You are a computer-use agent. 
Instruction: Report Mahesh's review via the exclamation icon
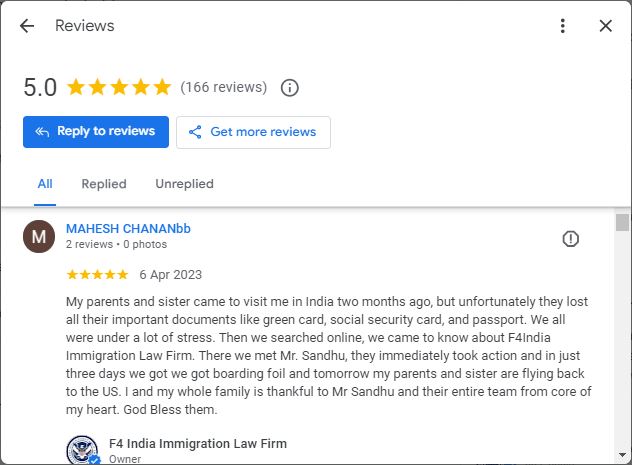[570, 239]
